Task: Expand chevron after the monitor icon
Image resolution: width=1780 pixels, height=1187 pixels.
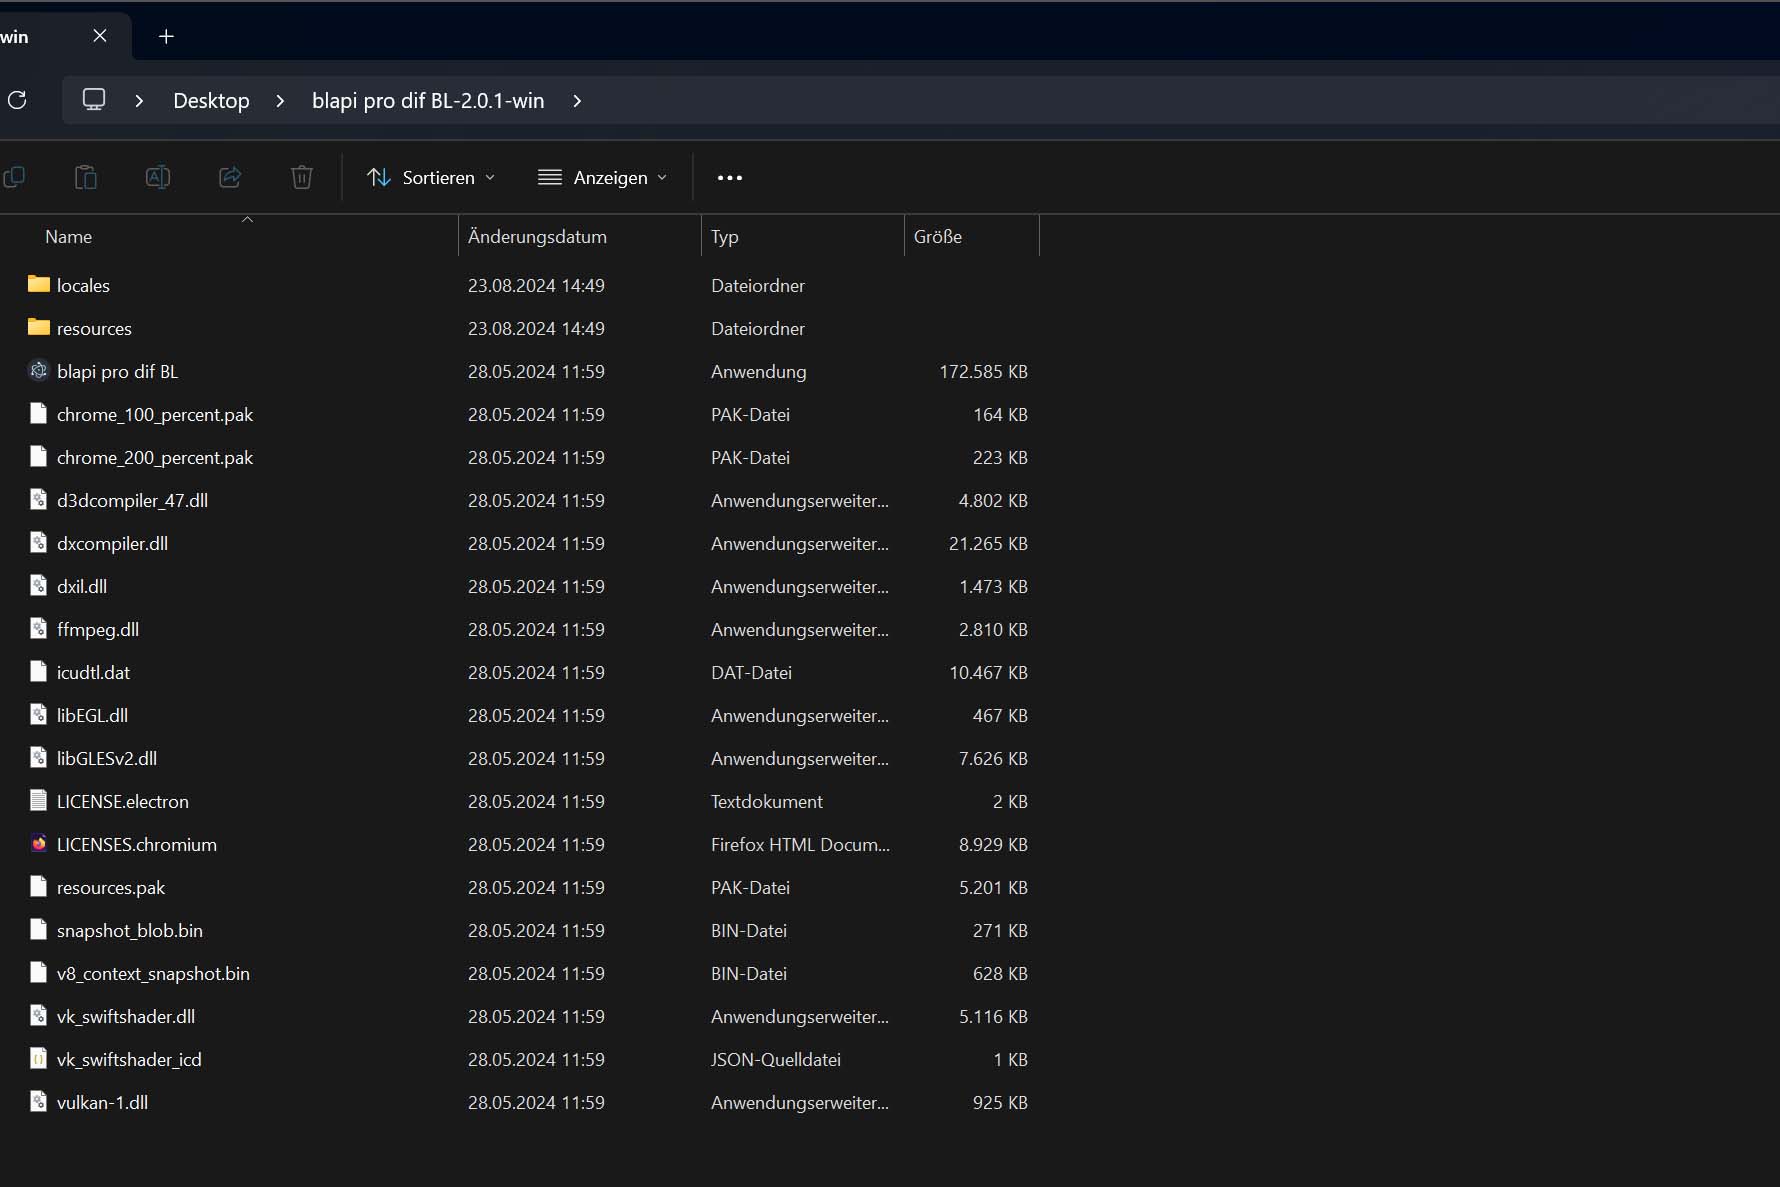Action: (x=139, y=101)
